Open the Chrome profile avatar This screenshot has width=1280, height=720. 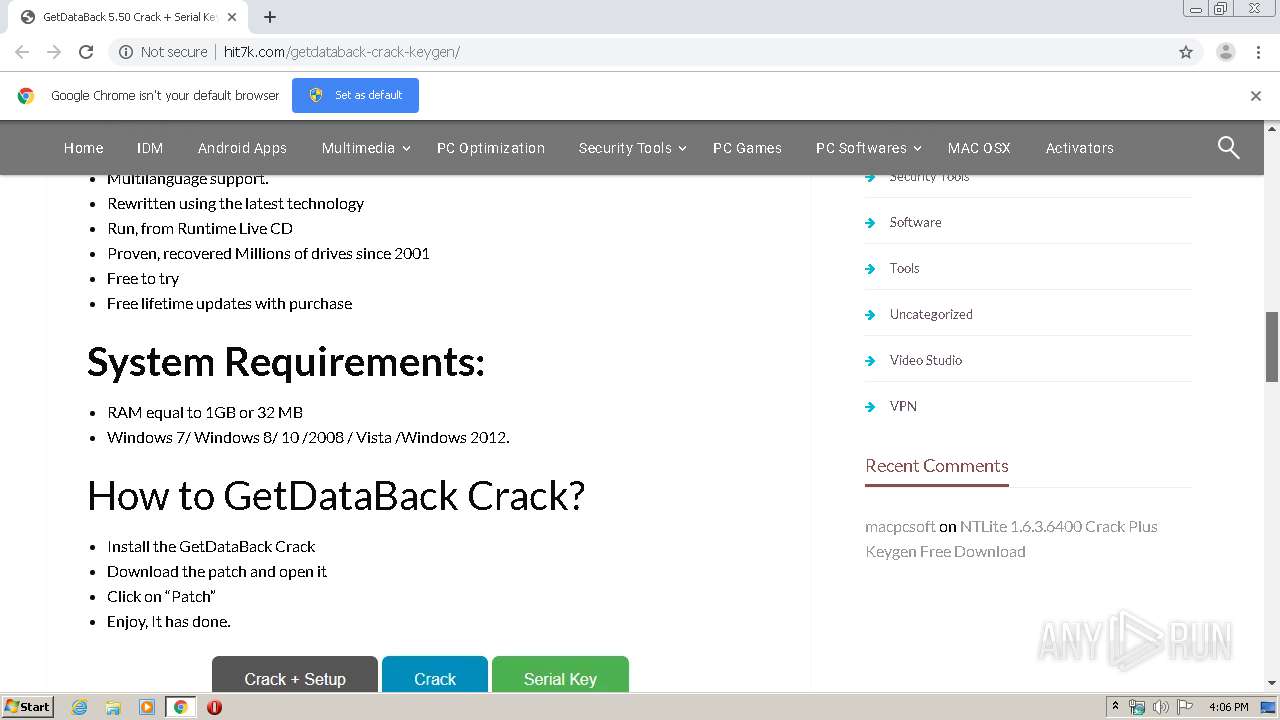(x=1226, y=52)
